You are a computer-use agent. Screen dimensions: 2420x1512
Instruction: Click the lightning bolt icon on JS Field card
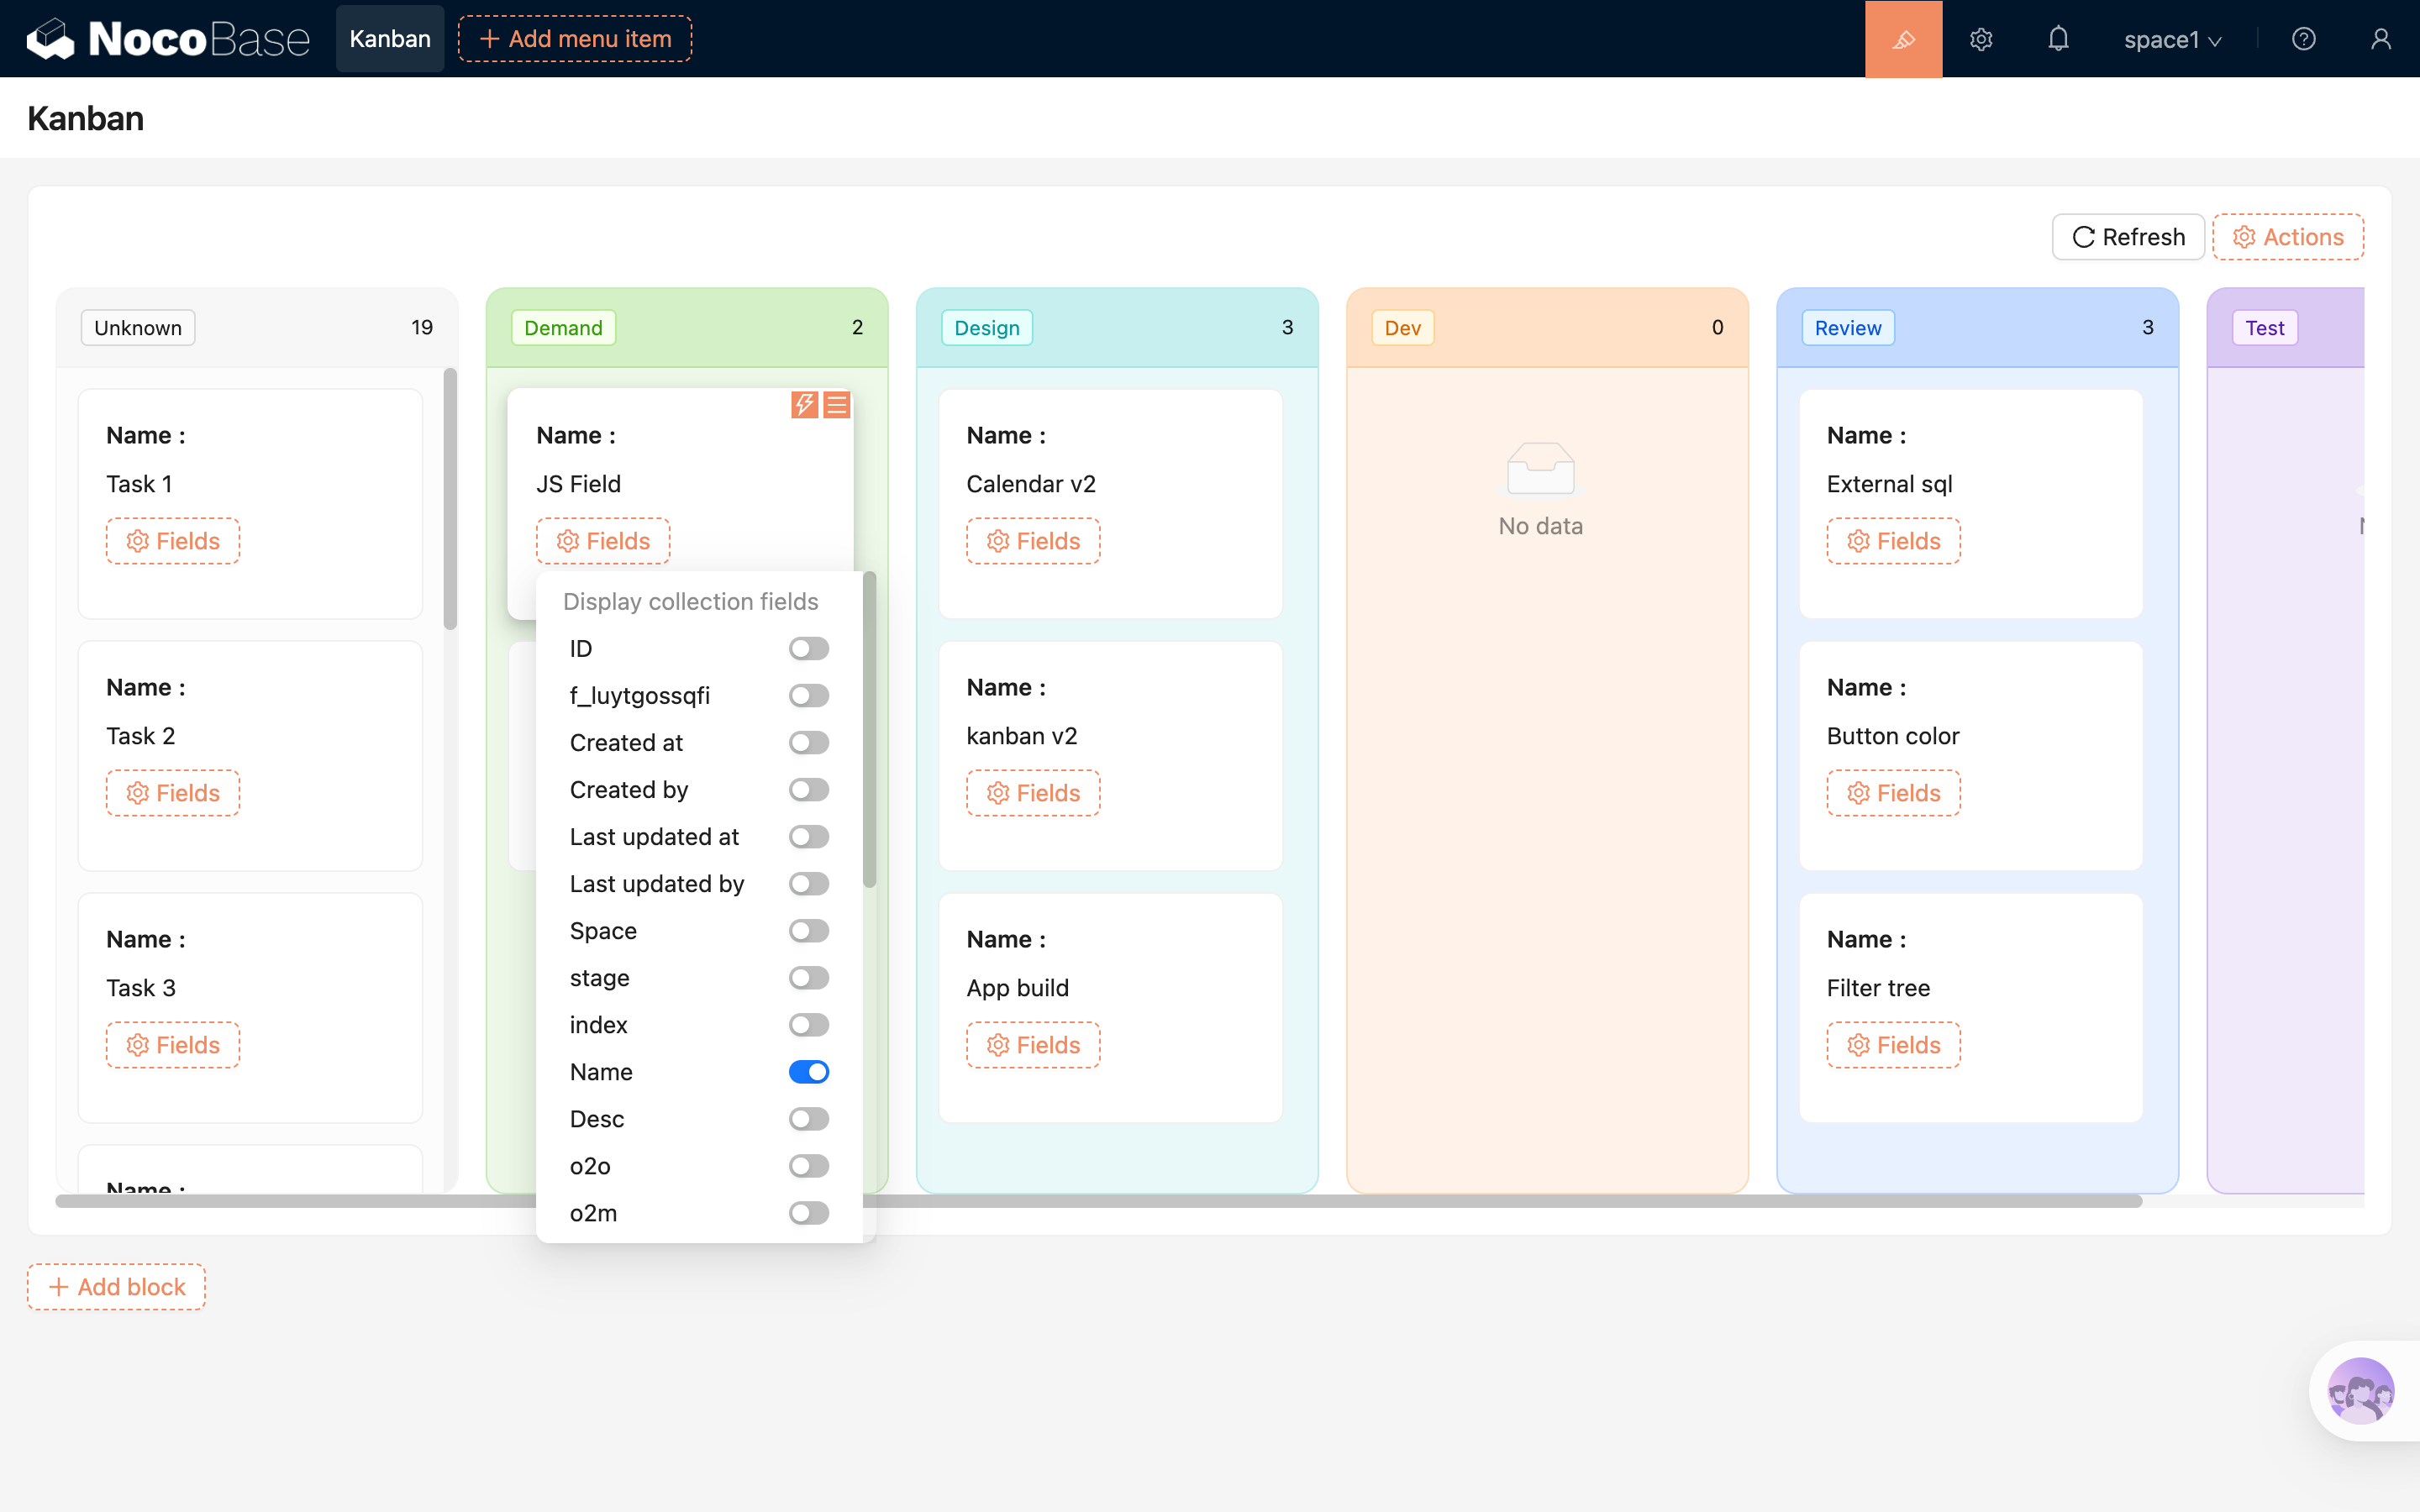[x=804, y=404]
